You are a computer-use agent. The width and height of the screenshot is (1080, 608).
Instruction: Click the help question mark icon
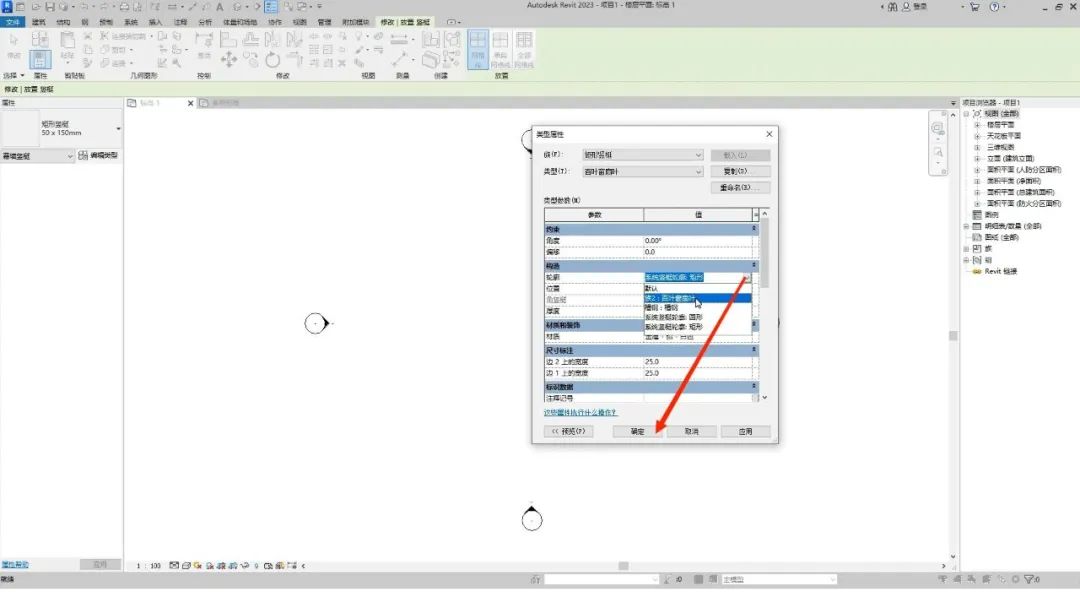pyautogui.click(x=994, y=7)
